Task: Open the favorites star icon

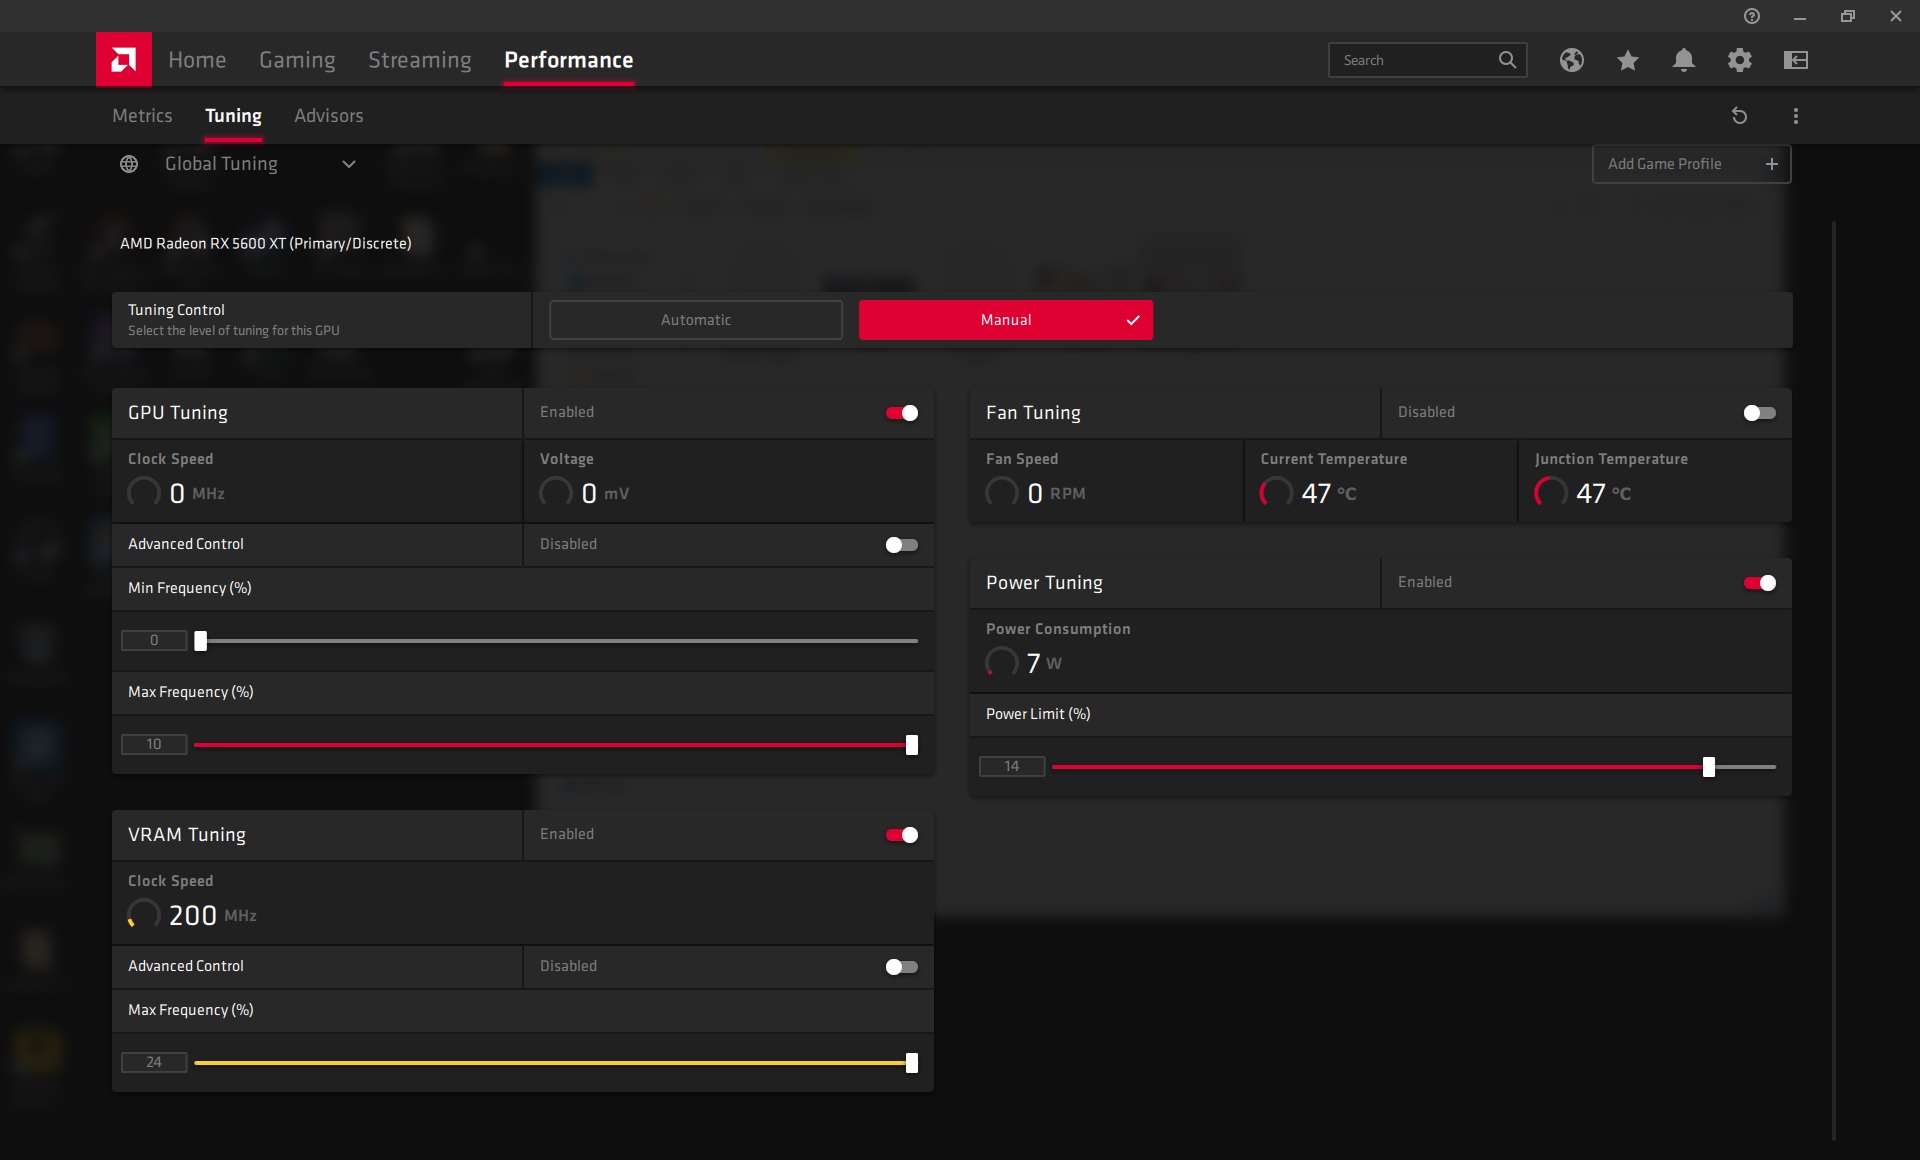Action: coord(1627,60)
